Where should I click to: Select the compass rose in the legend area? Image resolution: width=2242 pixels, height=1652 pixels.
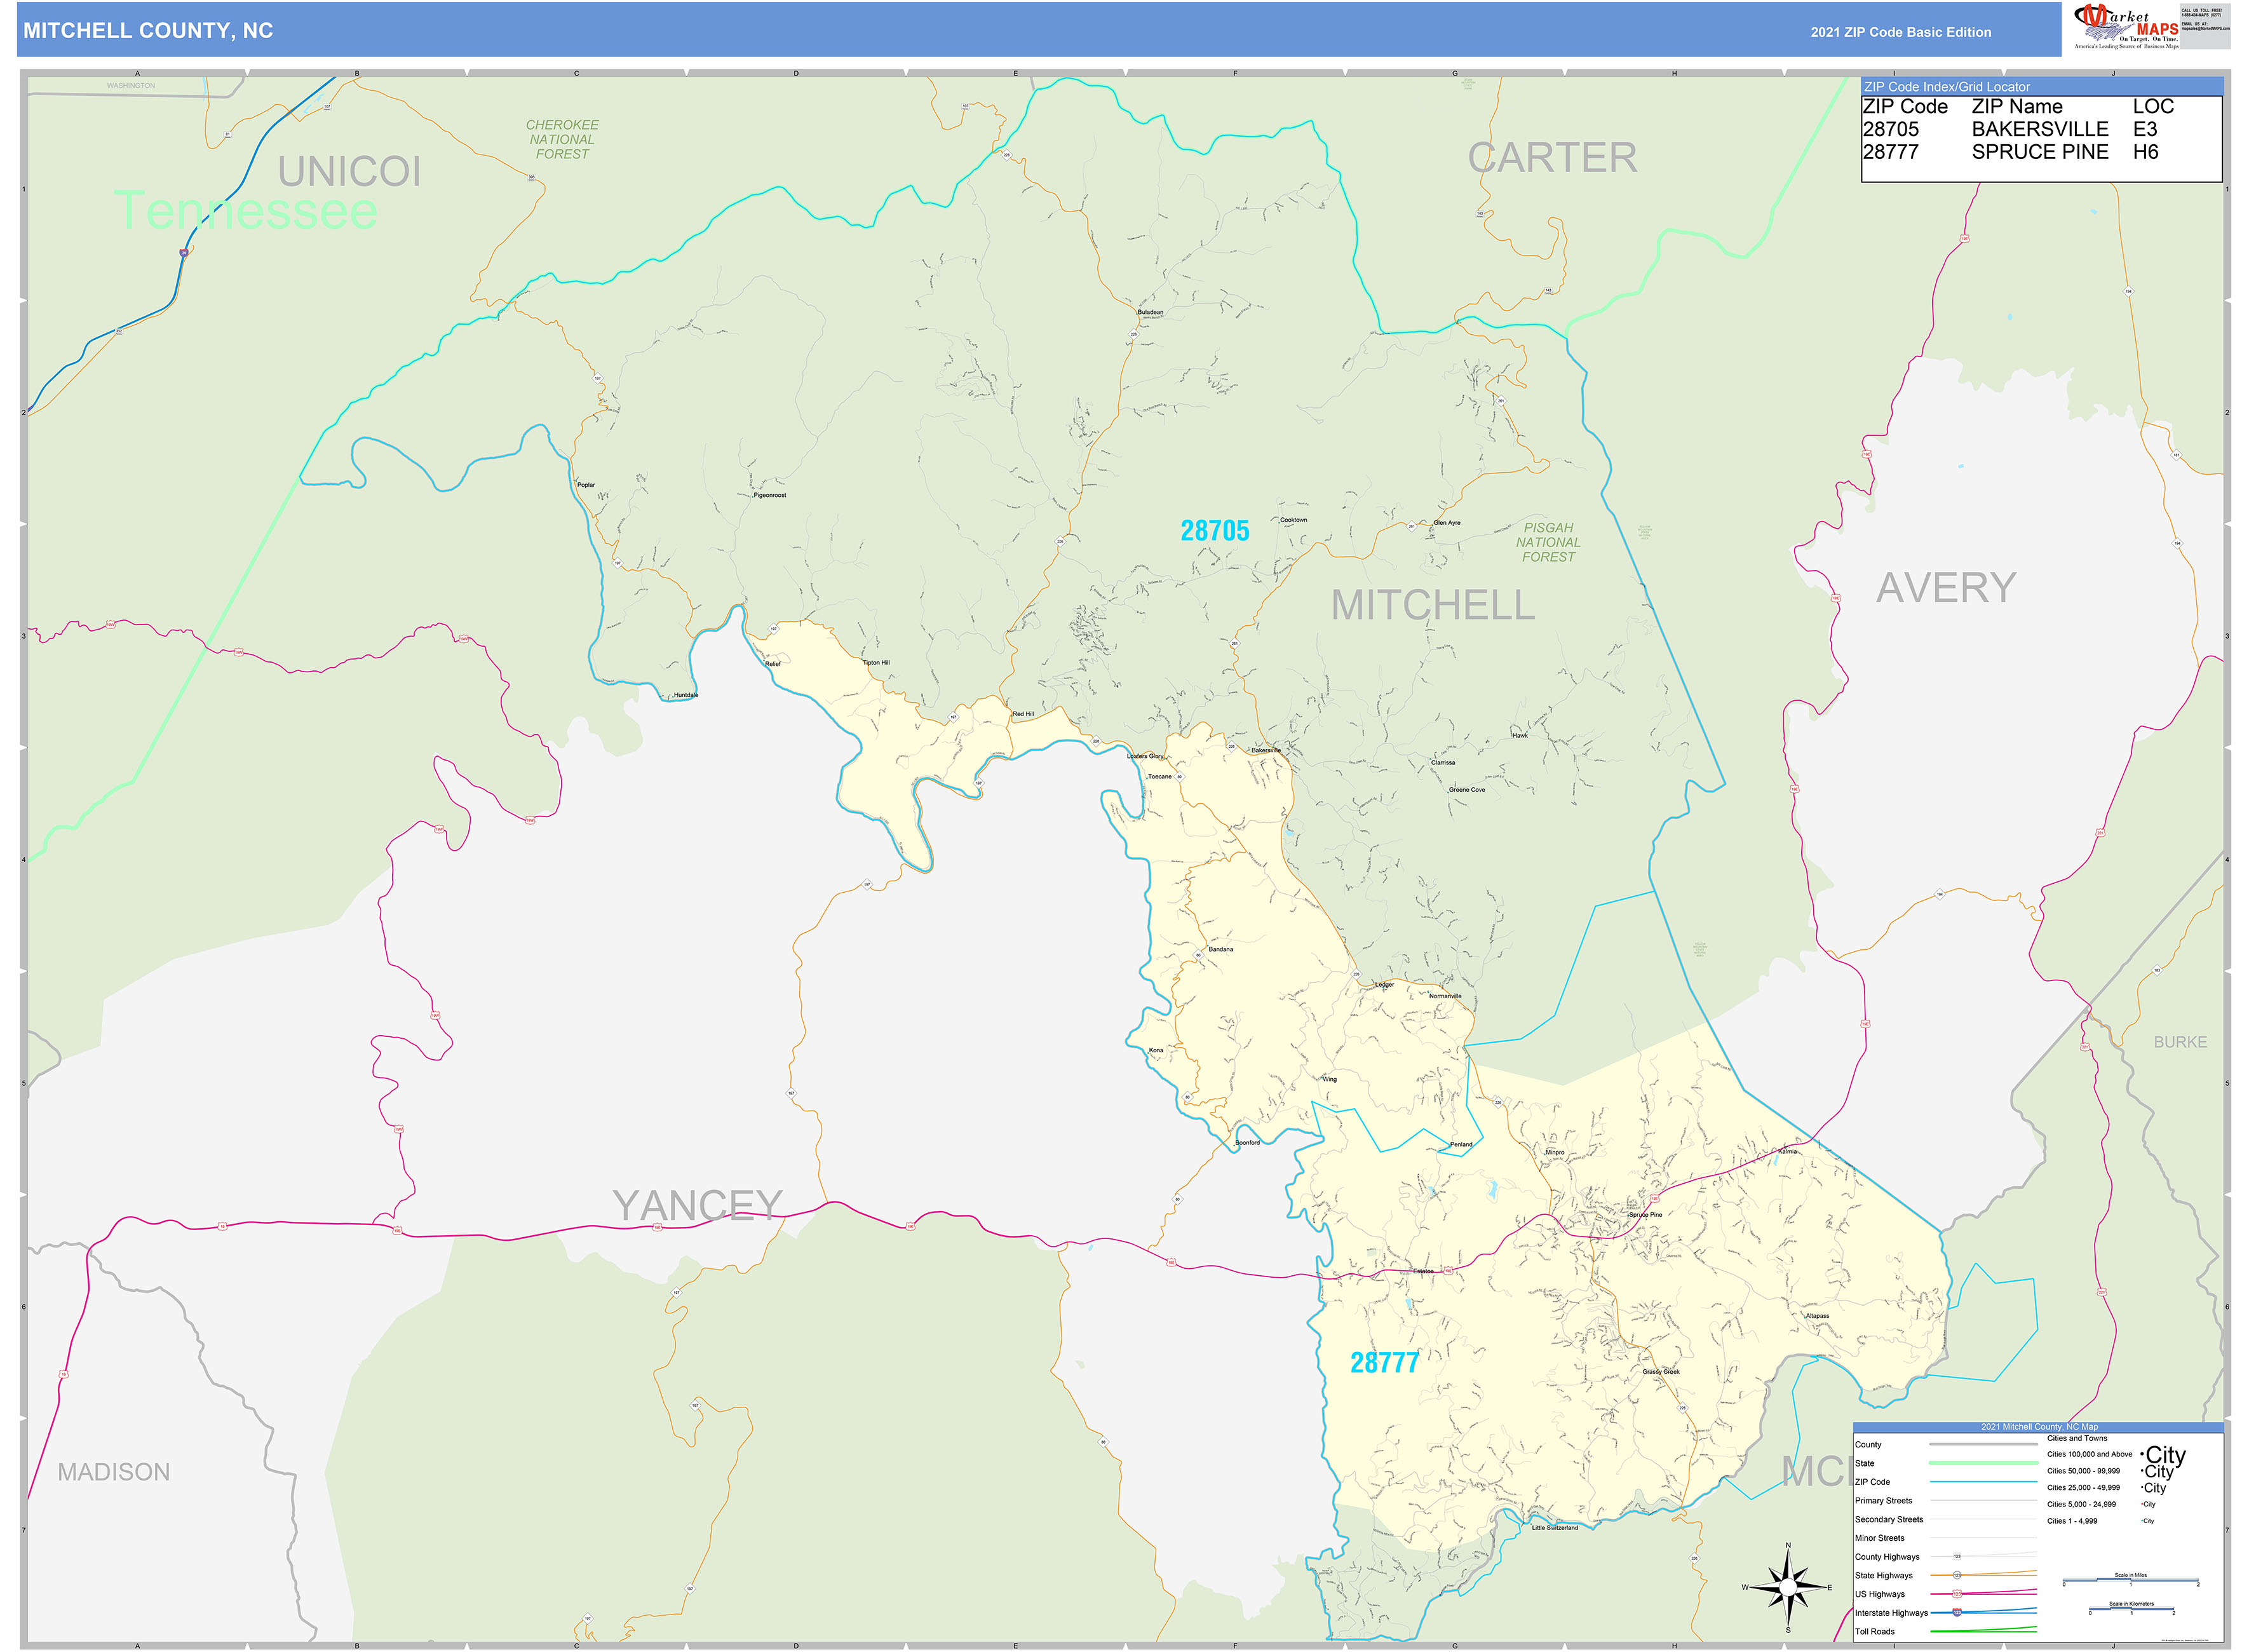[x=1789, y=1588]
